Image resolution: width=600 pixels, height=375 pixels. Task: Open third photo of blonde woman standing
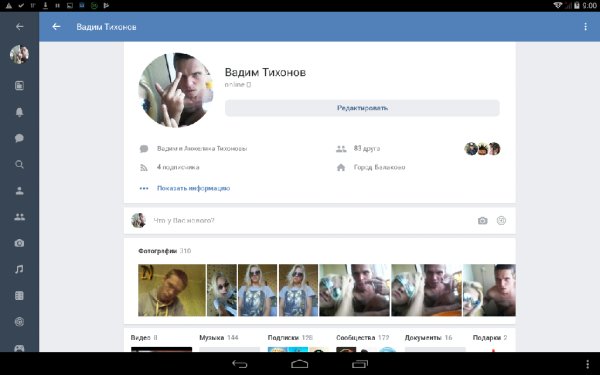tap(258, 290)
